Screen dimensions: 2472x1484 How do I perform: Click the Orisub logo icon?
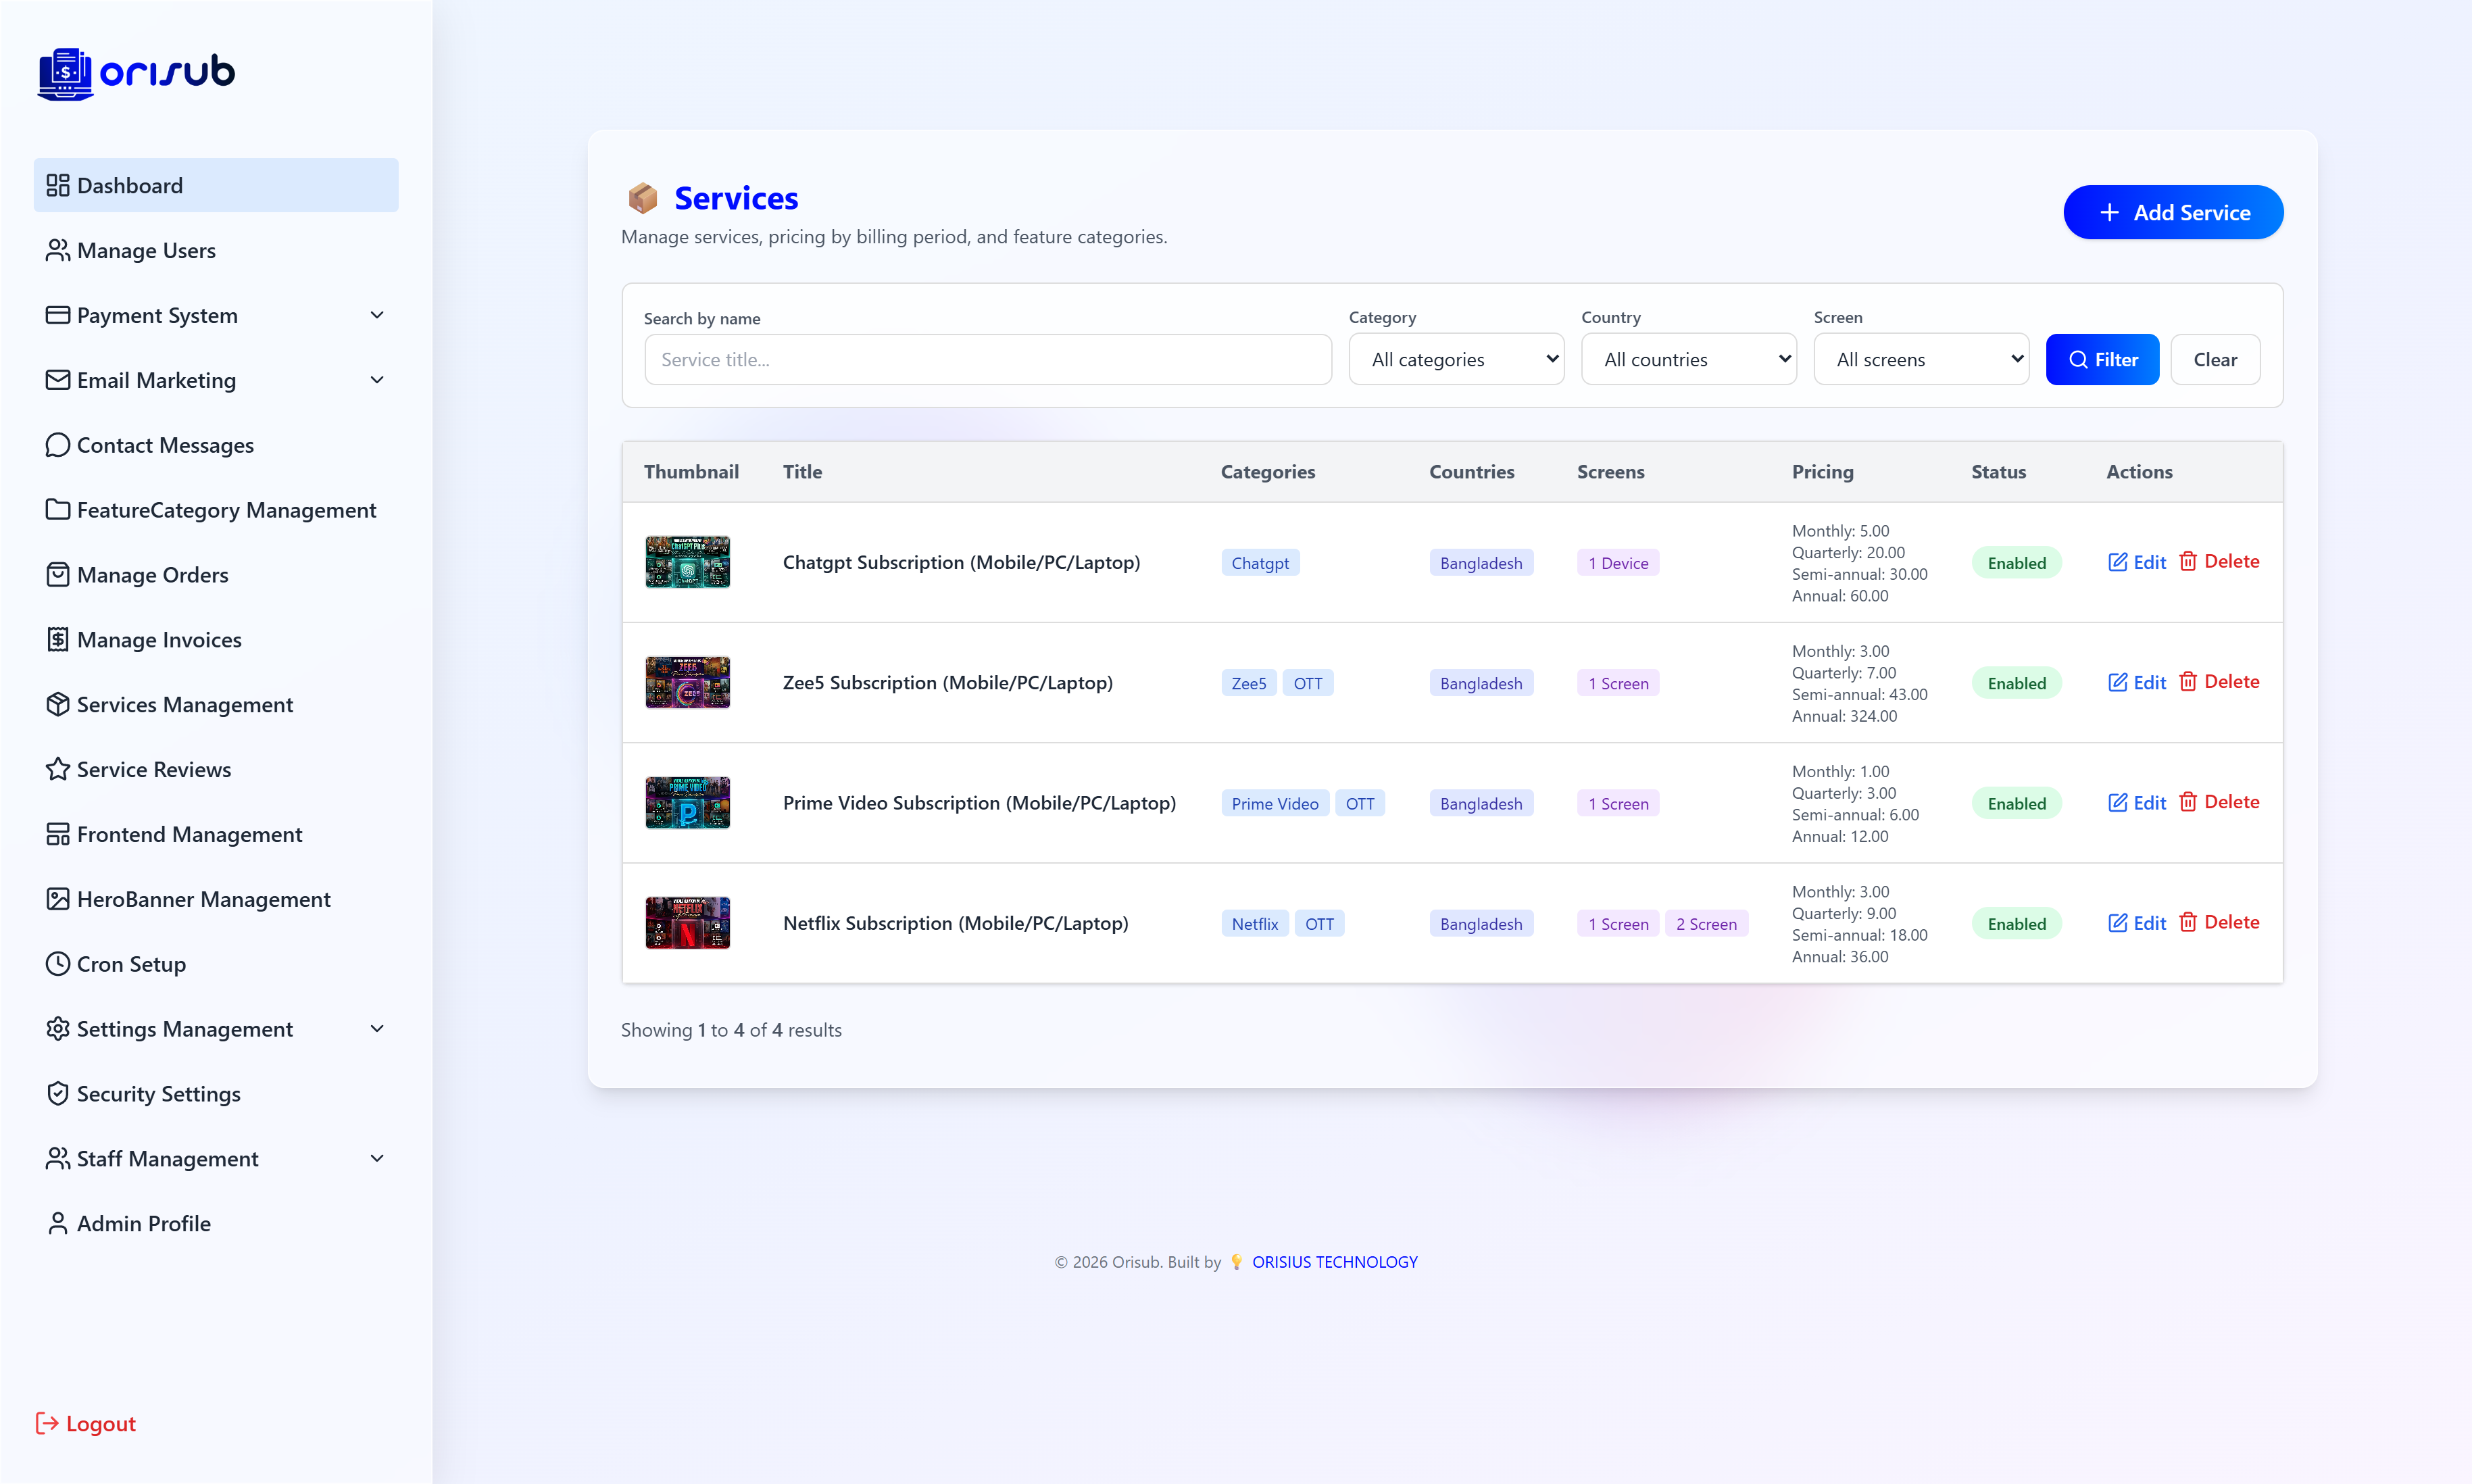point(65,74)
